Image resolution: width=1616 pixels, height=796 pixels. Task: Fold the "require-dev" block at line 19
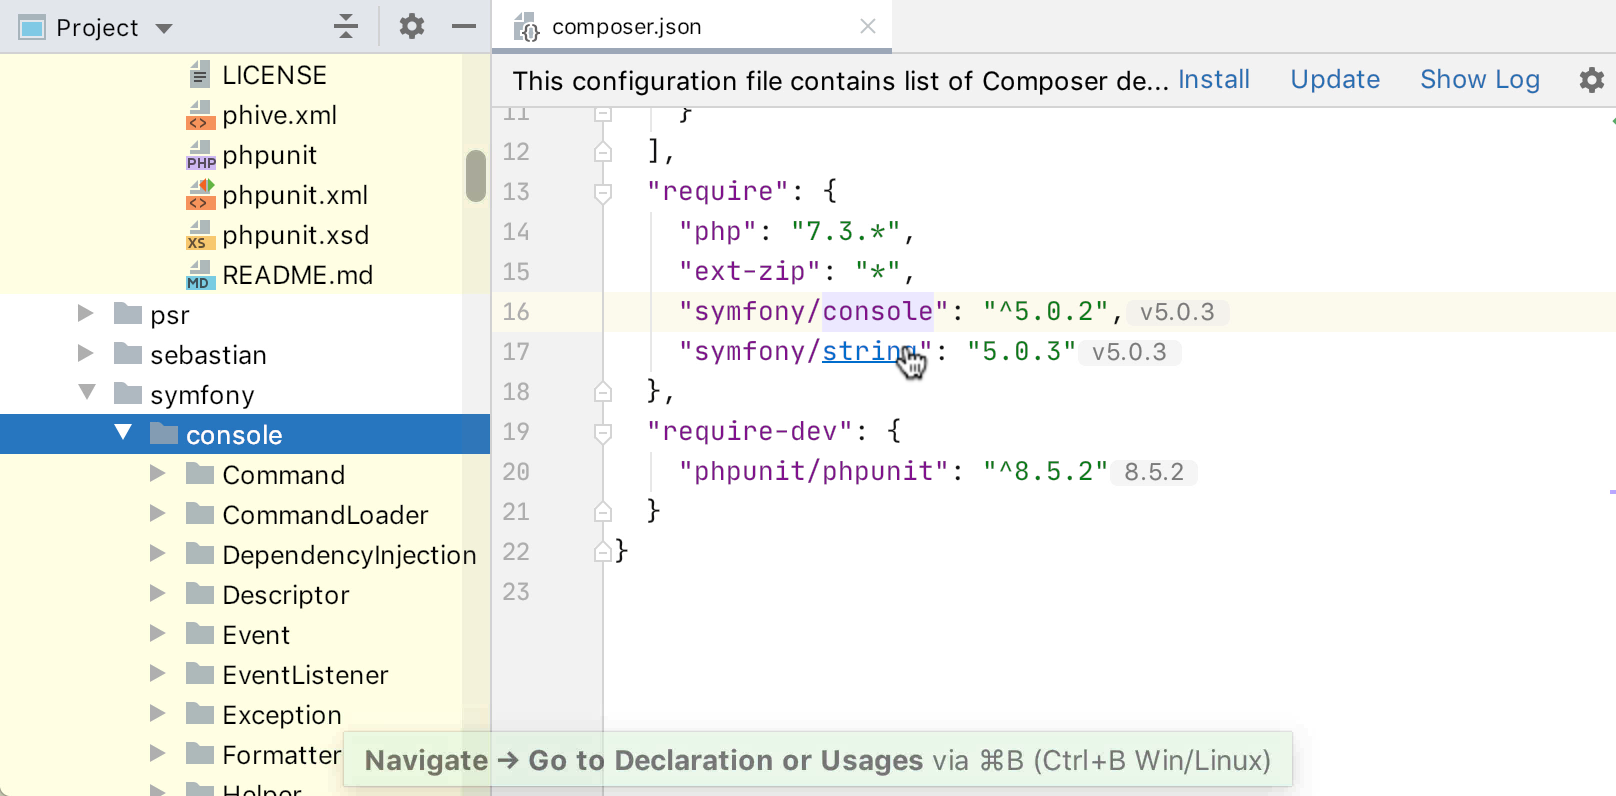click(603, 432)
